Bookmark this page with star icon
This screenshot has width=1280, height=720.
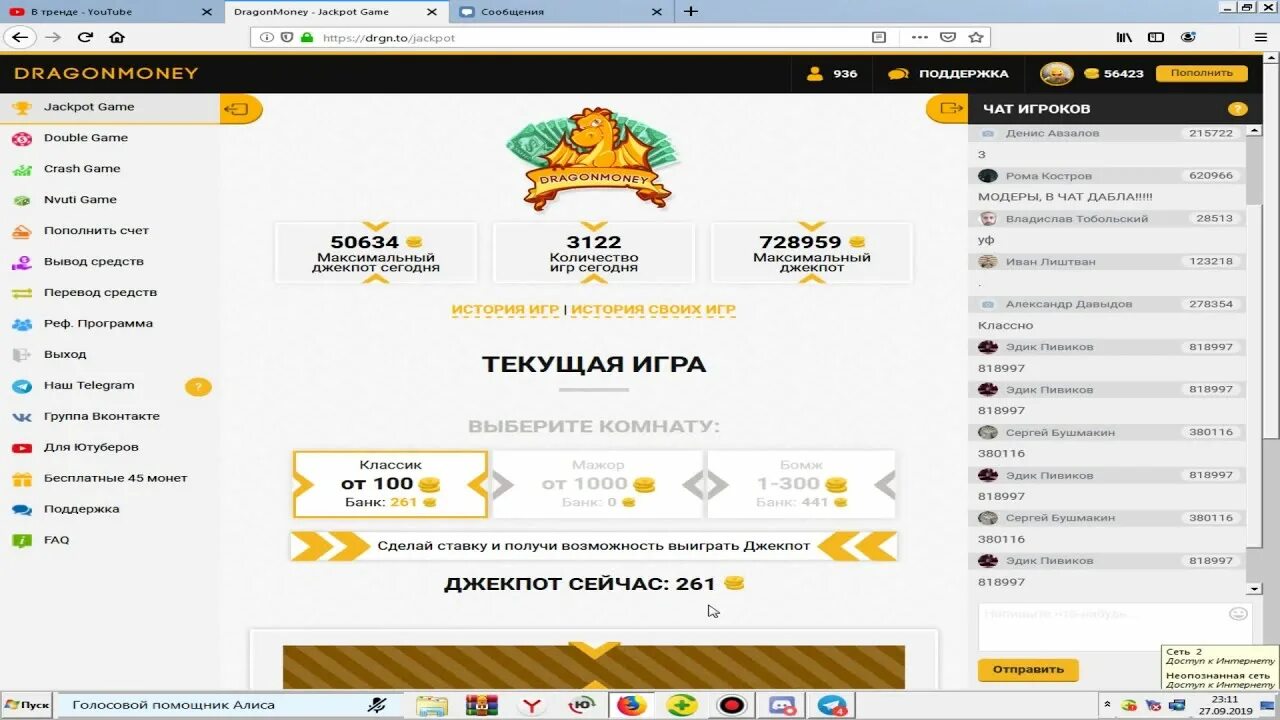(976, 38)
